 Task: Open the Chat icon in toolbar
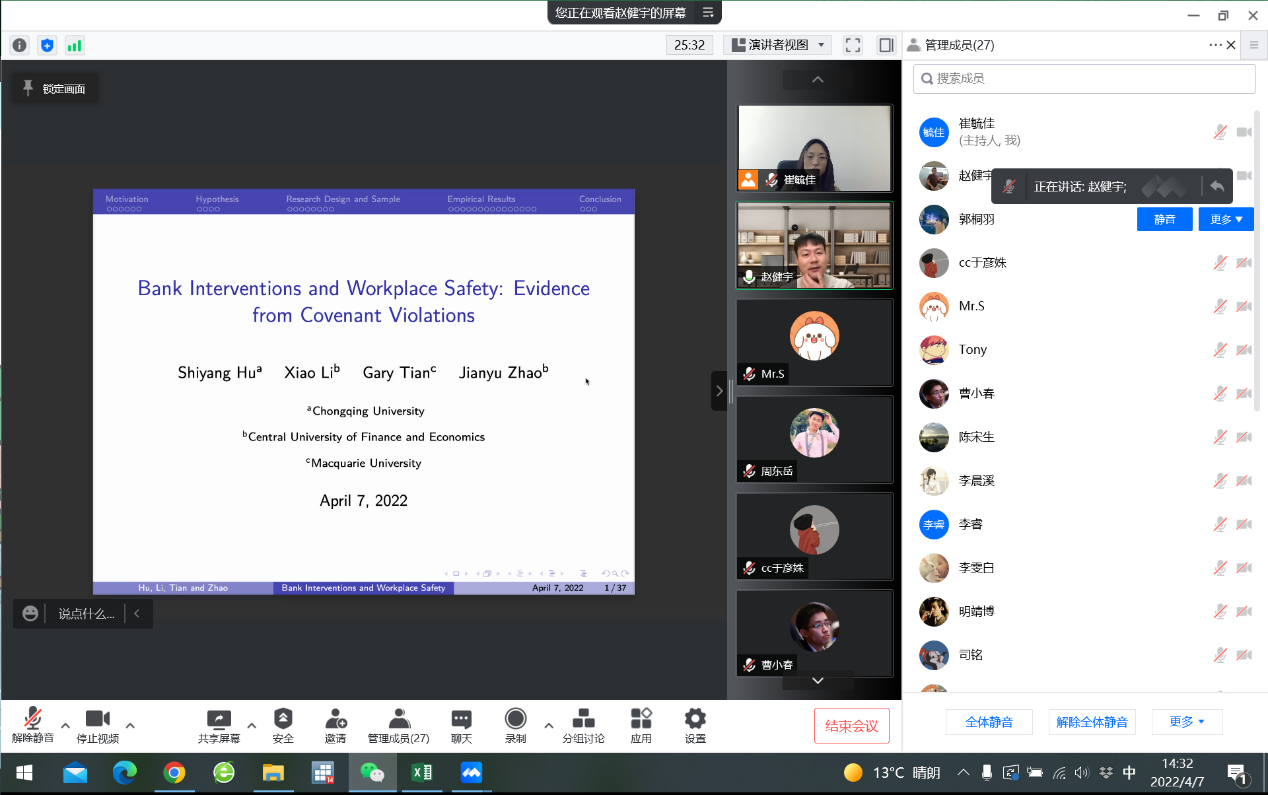[x=461, y=719]
